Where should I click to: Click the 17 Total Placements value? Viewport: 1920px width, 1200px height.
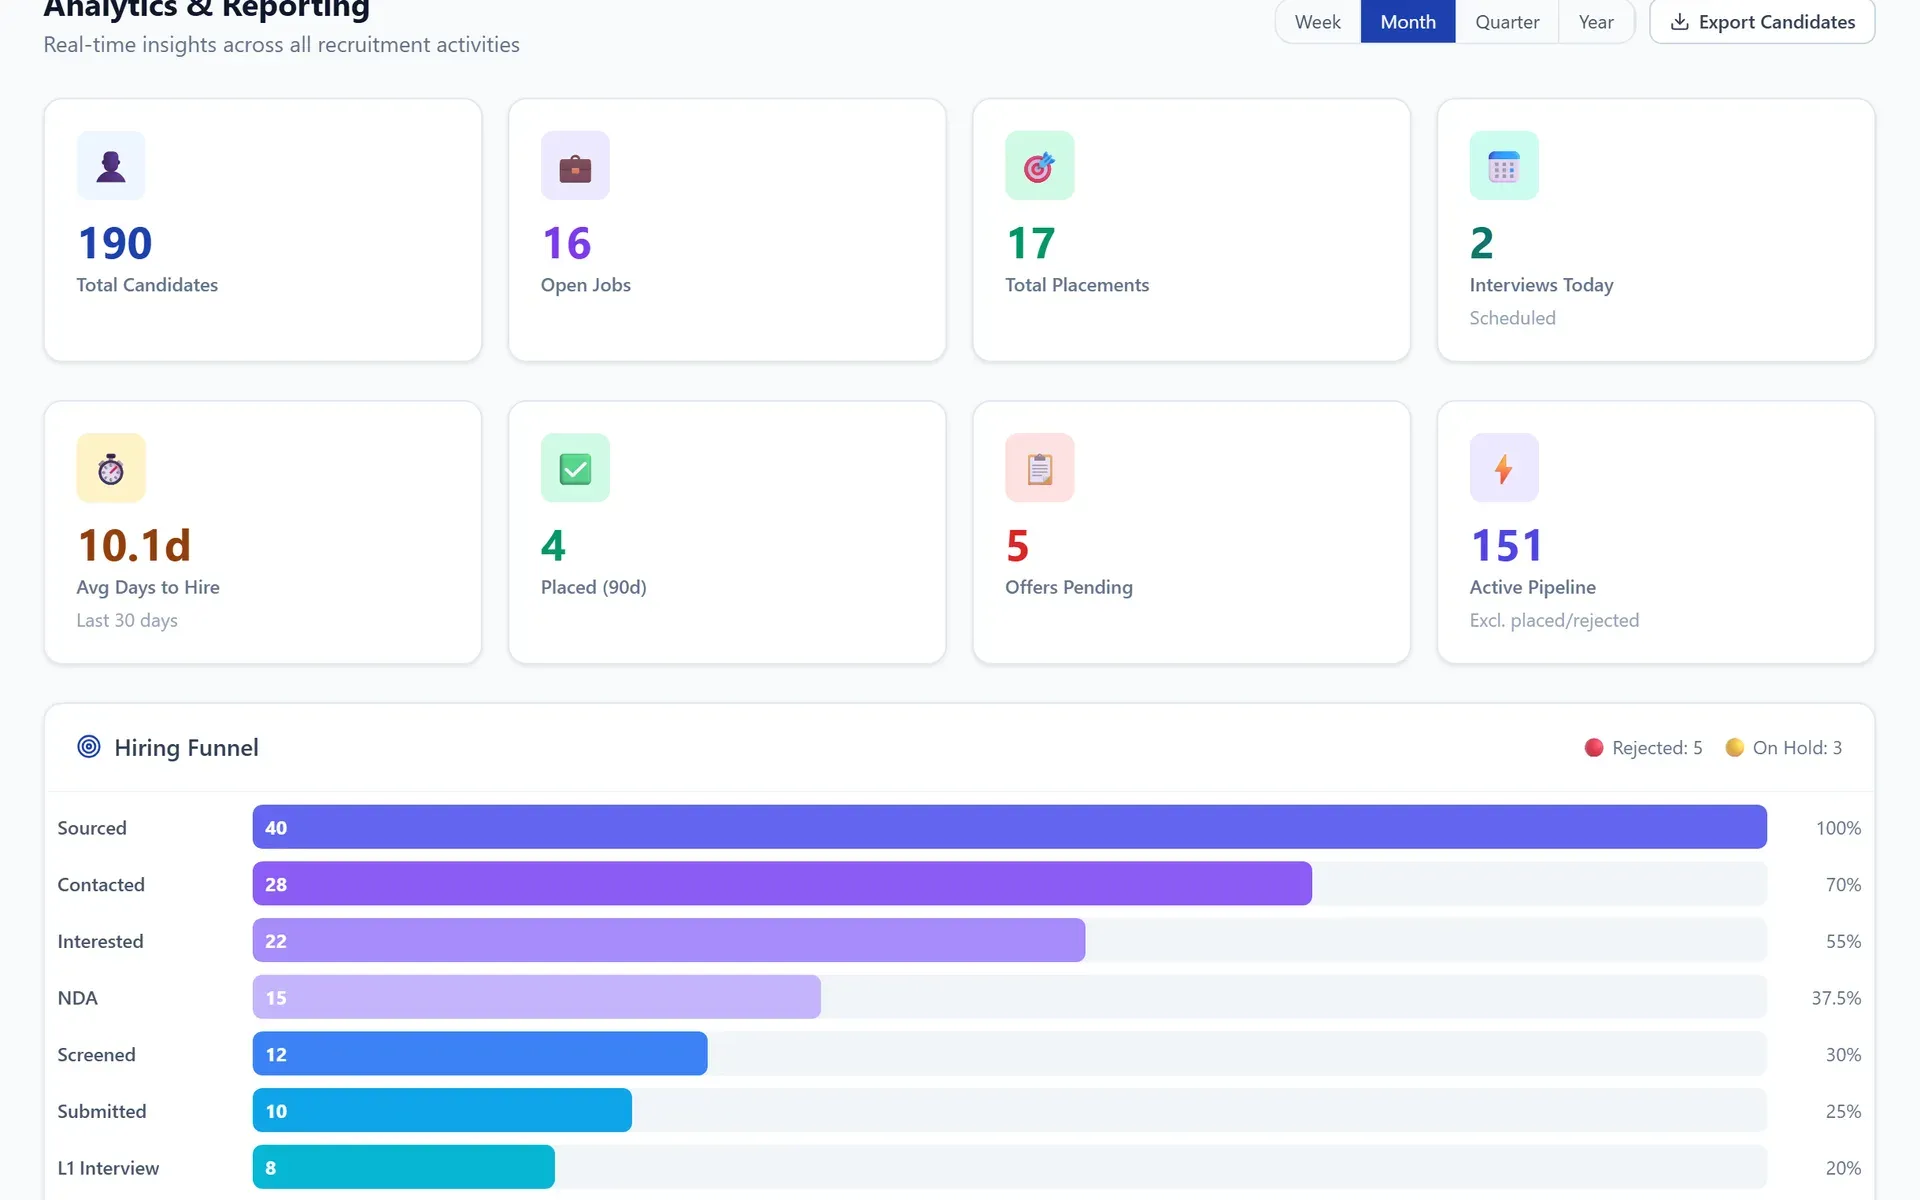(1031, 243)
